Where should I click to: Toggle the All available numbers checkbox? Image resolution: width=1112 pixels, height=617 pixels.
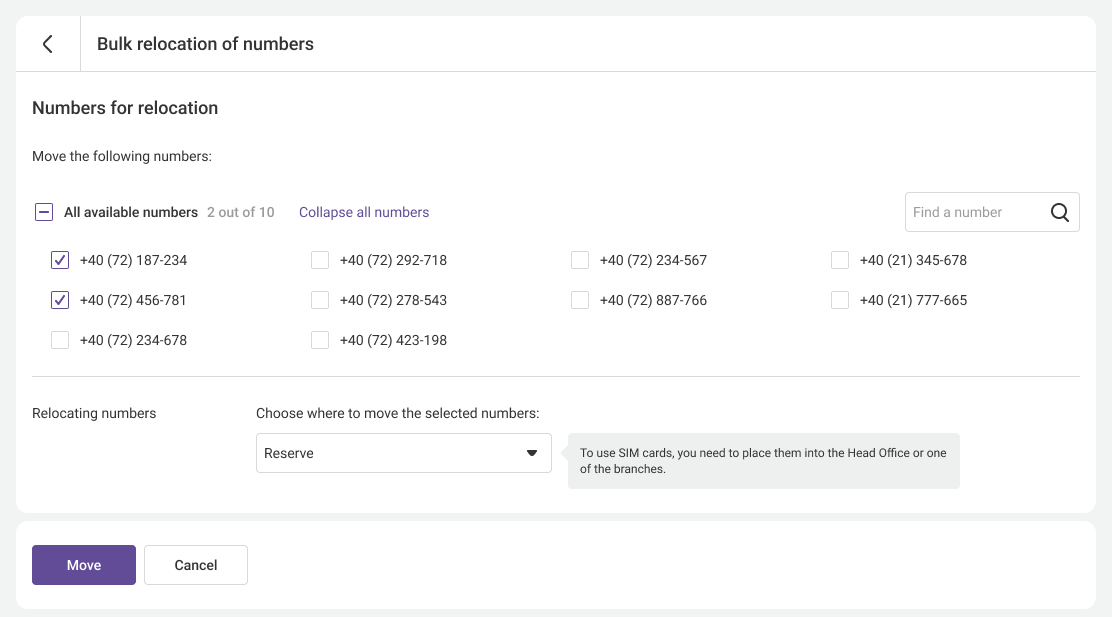point(44,212)
